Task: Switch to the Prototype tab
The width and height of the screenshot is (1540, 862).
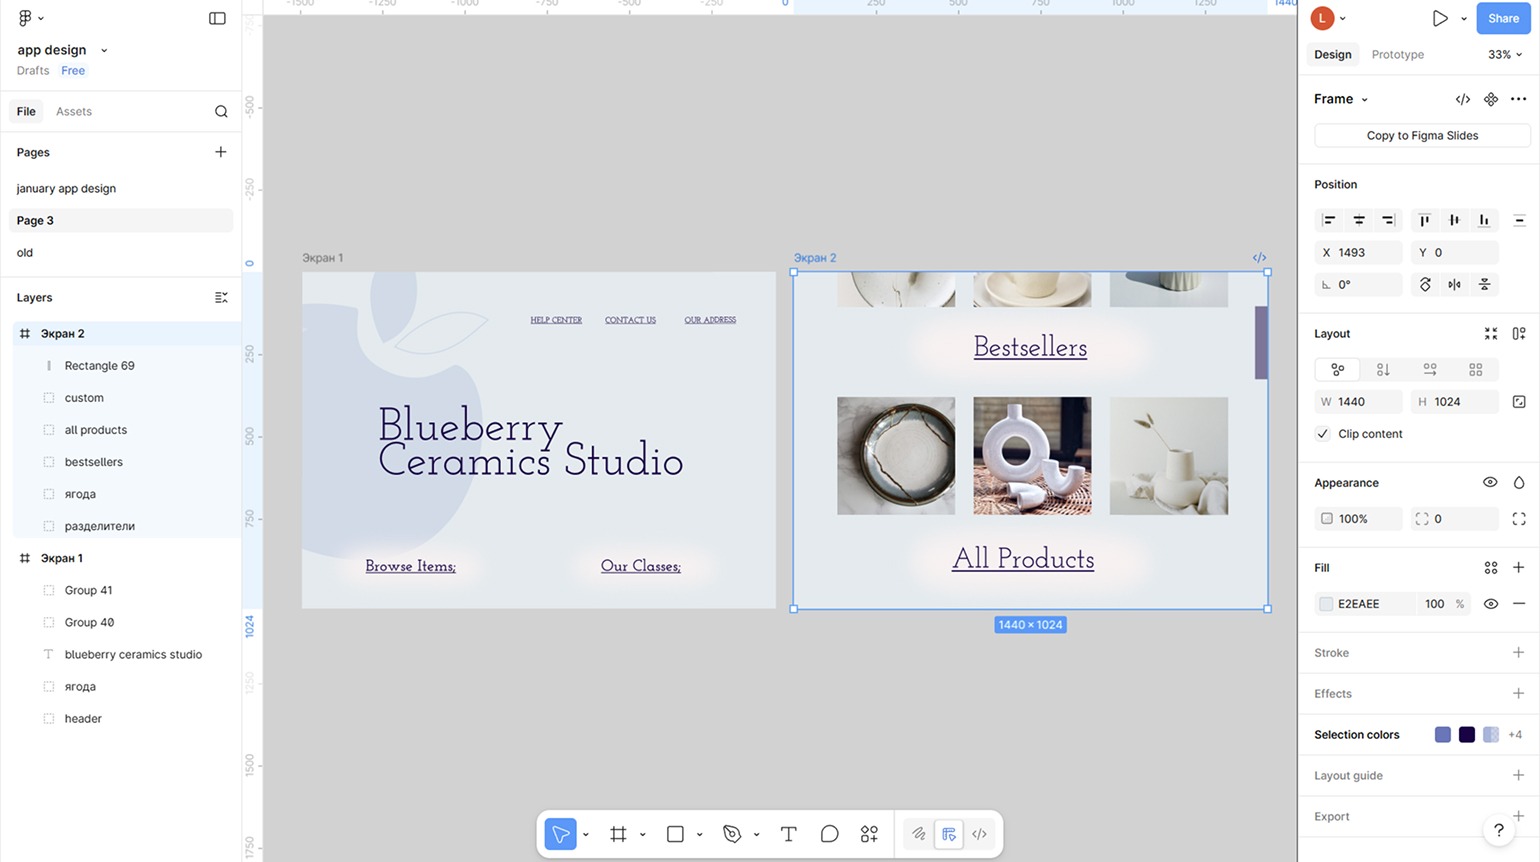Action: pos(1397,55)
